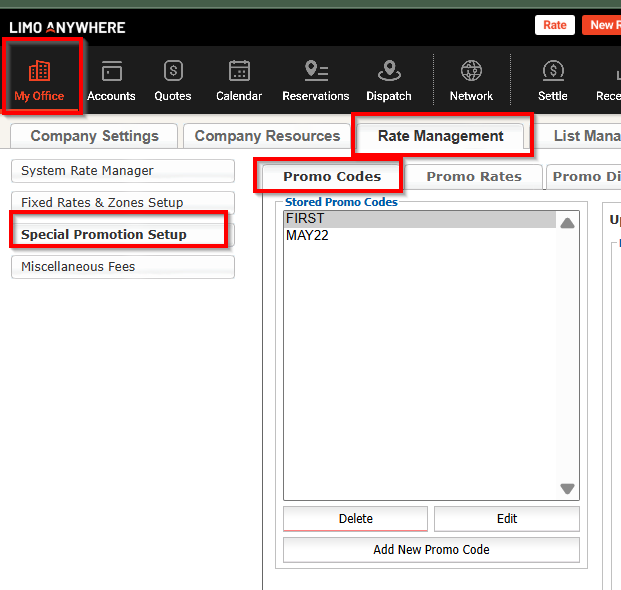This screenshot has height=590, width=621.
Task: Go to Reservations icon
Action: [316, 72]
